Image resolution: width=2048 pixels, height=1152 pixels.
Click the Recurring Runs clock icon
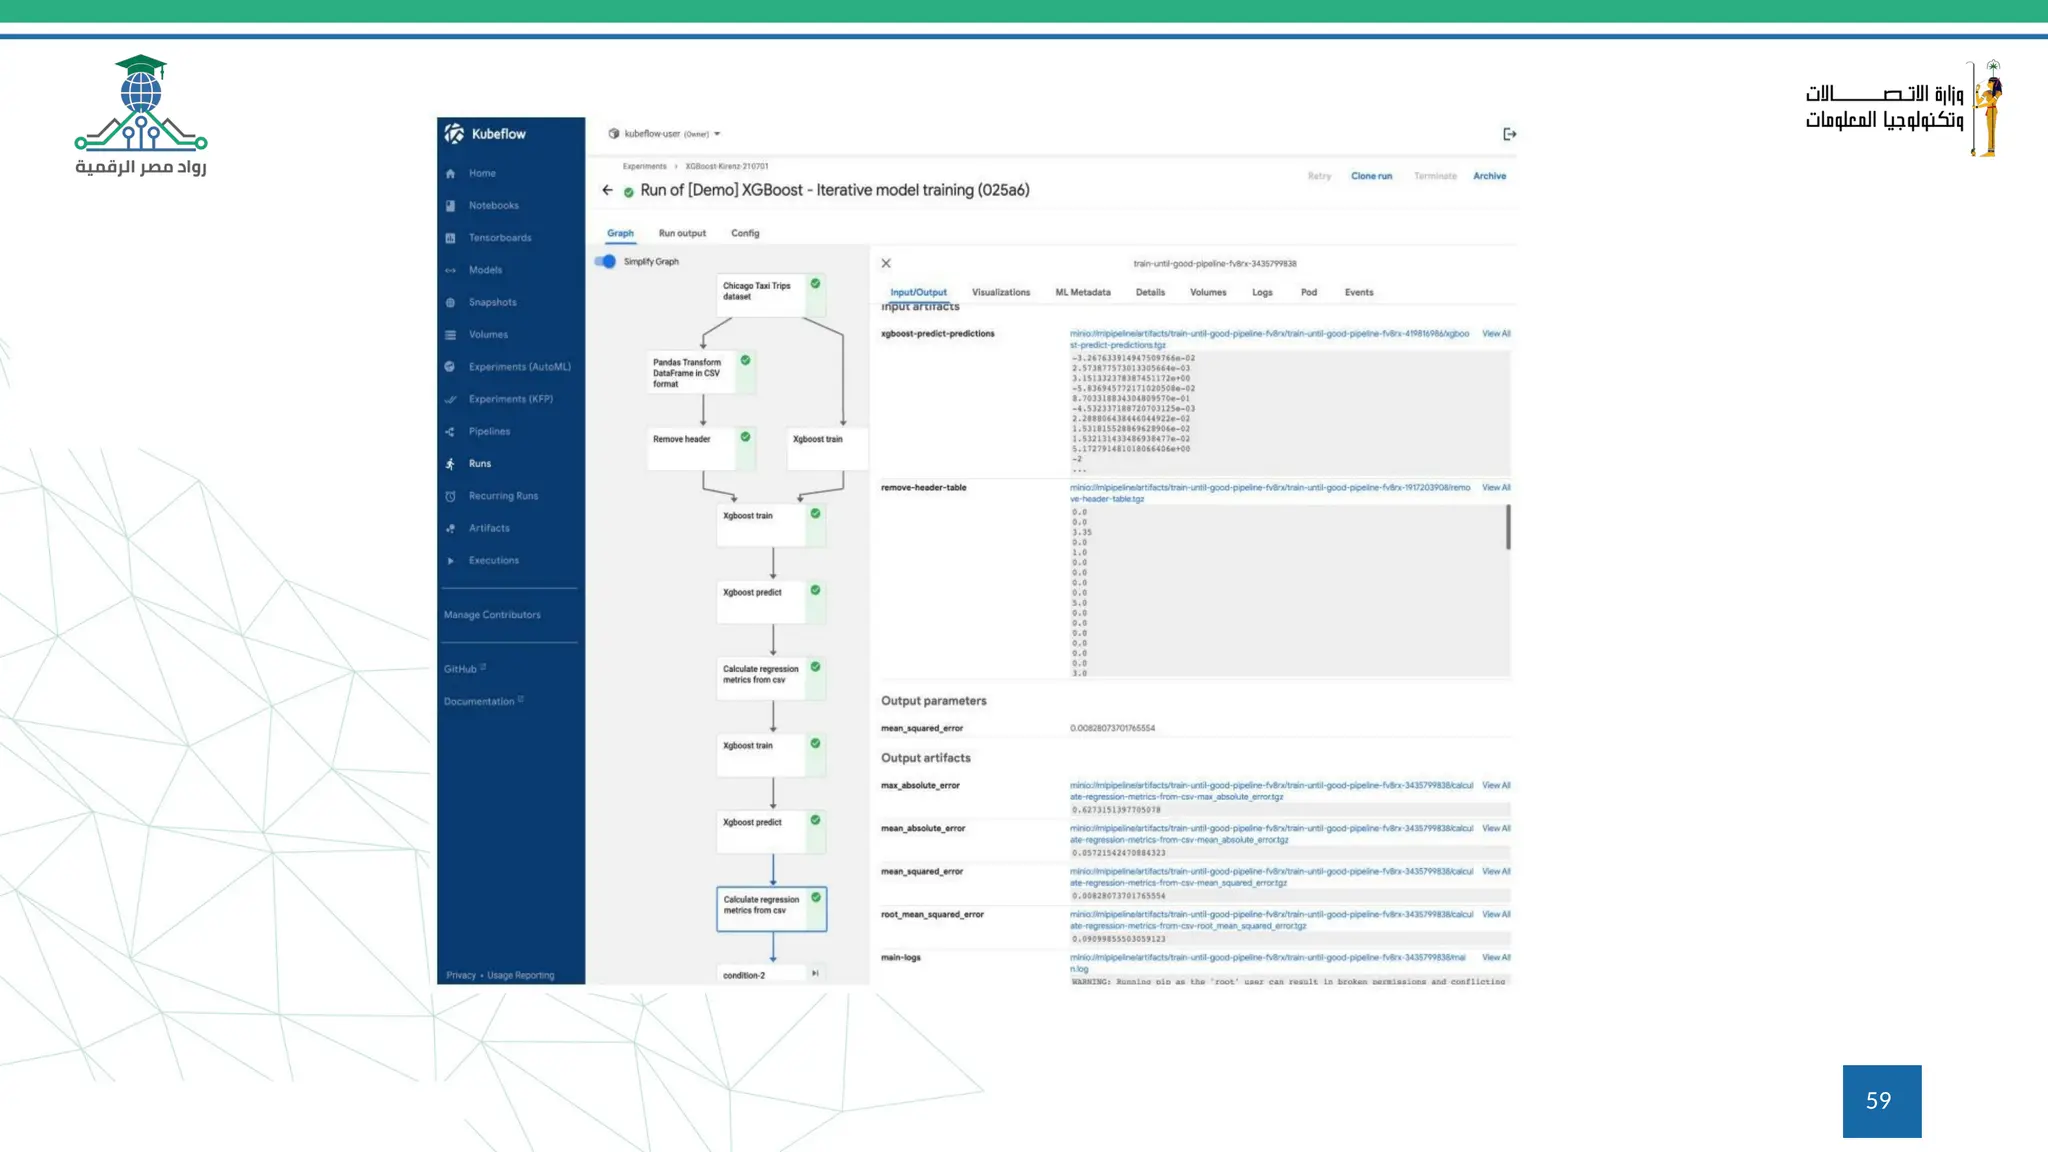[x=450, y=496]
